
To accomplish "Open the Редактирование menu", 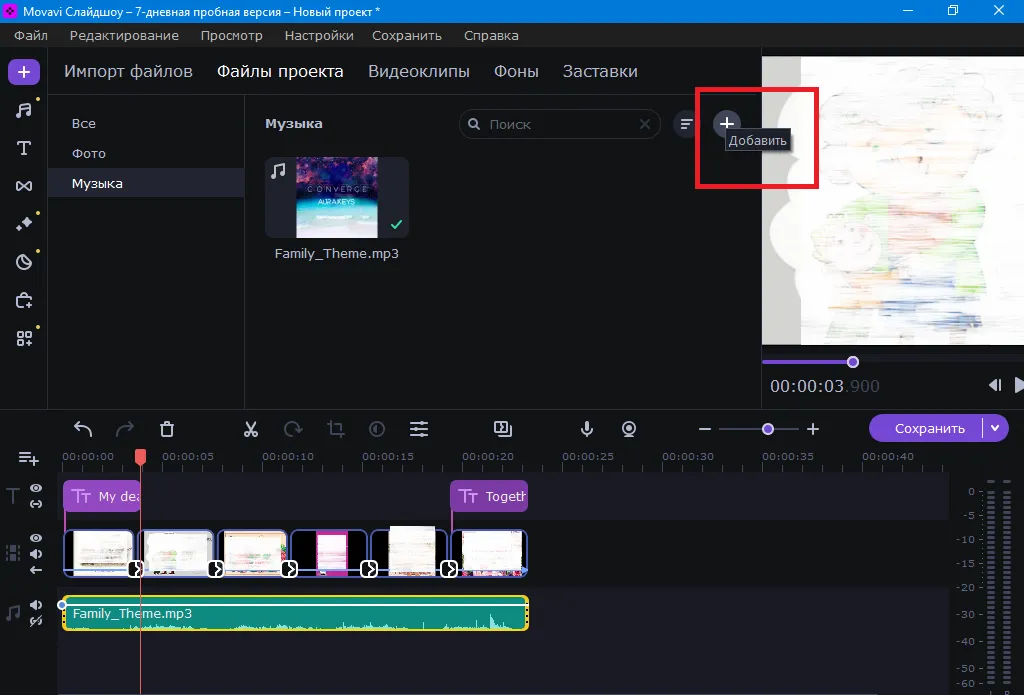I will point(124,35).
